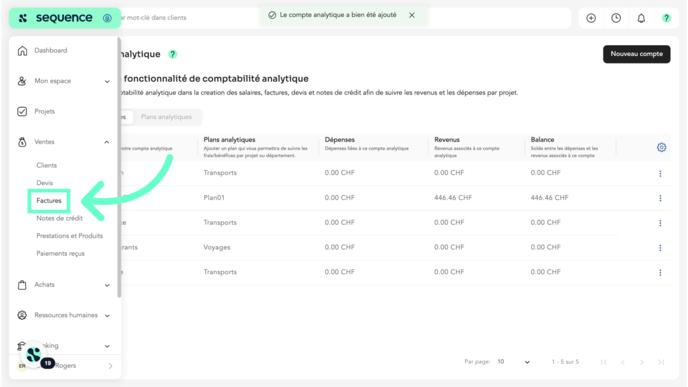Click the Plans analytiques column header
Viewport: 688px width, 387px height.
point(229,140)
